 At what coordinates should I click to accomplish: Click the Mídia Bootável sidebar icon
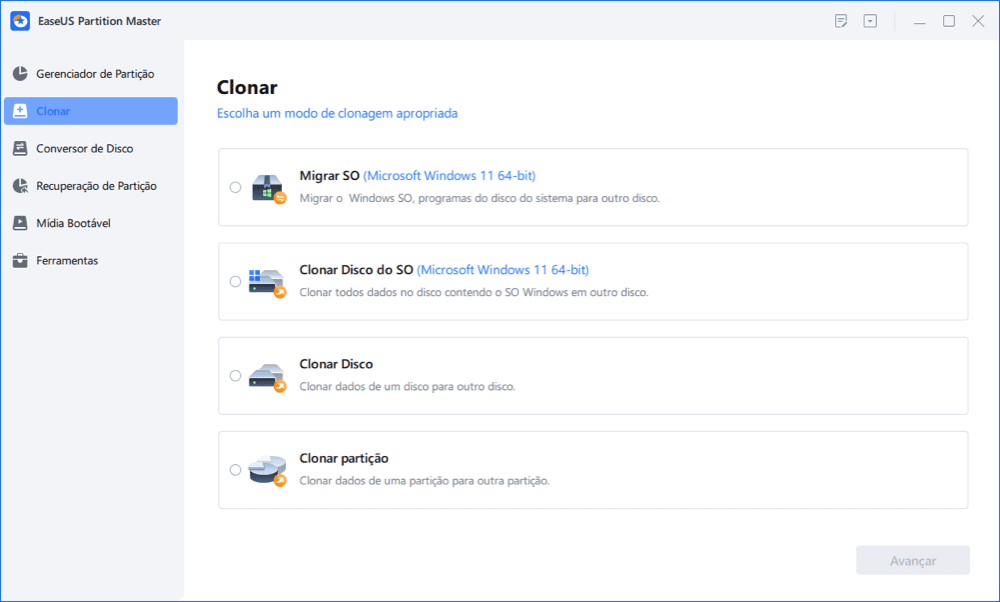[20, 223]
